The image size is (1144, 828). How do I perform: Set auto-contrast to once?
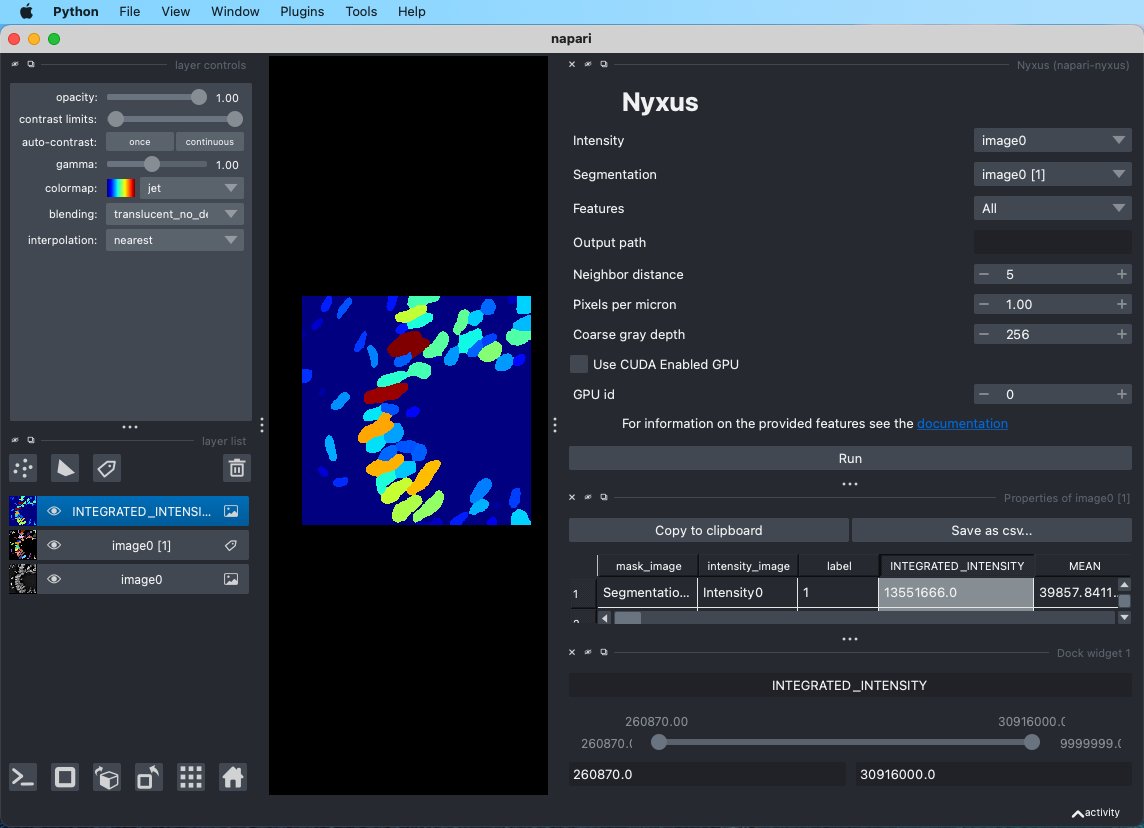coord(139,142)
